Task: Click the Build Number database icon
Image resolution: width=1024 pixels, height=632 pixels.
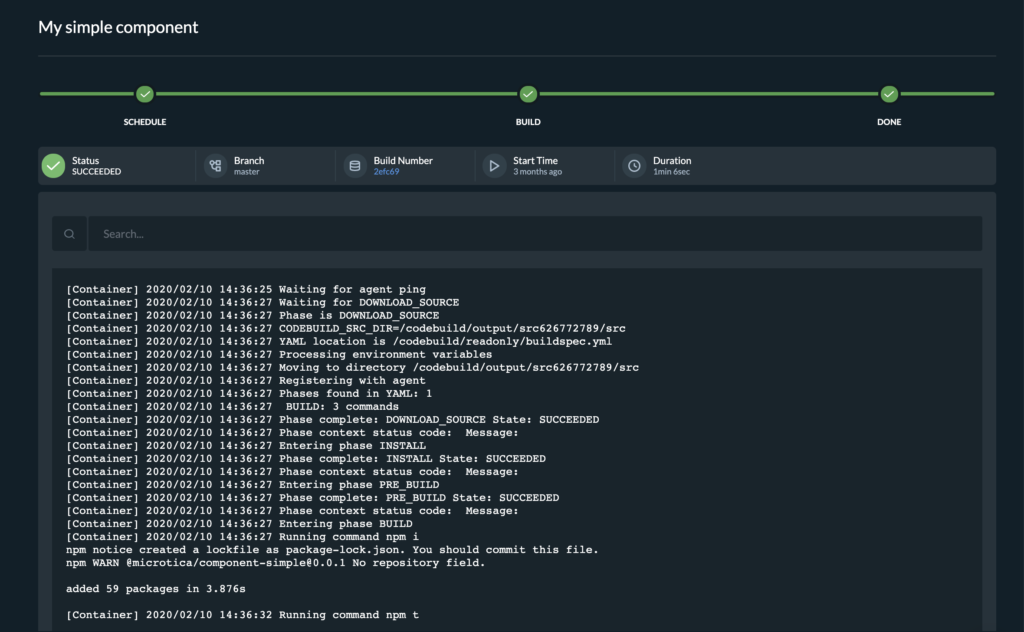Action: pyautogui.click(x=354, y=166)
